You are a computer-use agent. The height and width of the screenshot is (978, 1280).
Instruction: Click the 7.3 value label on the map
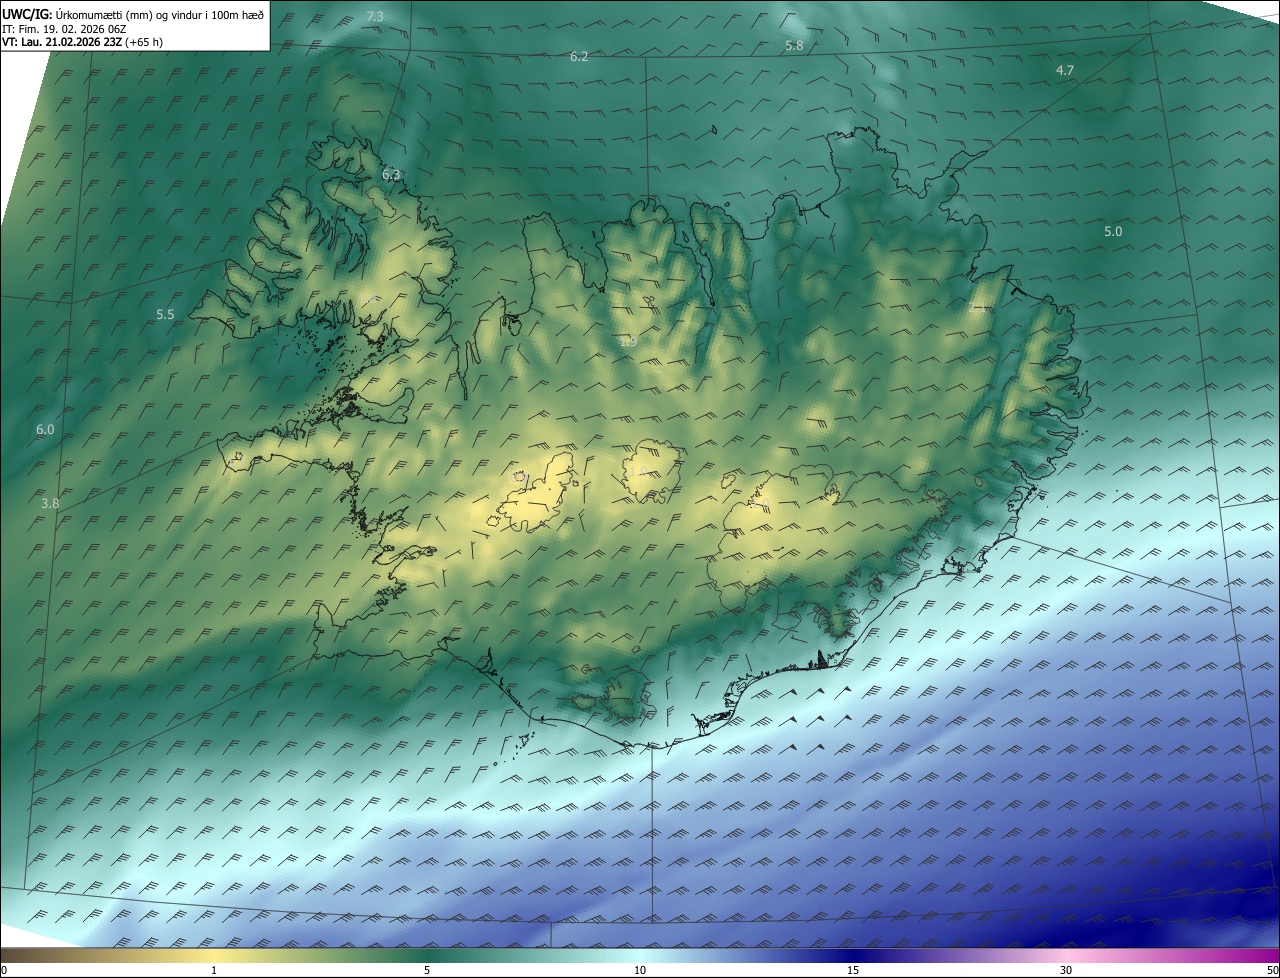375,17
